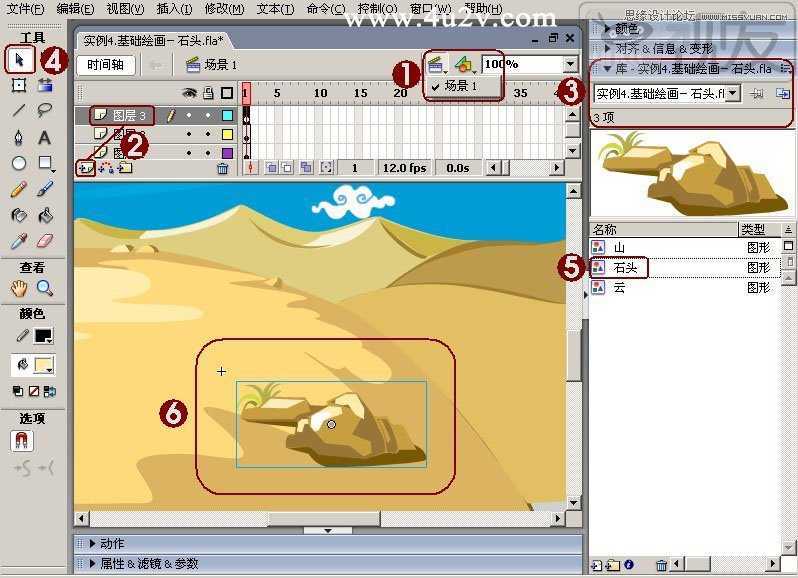
Task: Select the Hand tool
Action: (19, 288)
